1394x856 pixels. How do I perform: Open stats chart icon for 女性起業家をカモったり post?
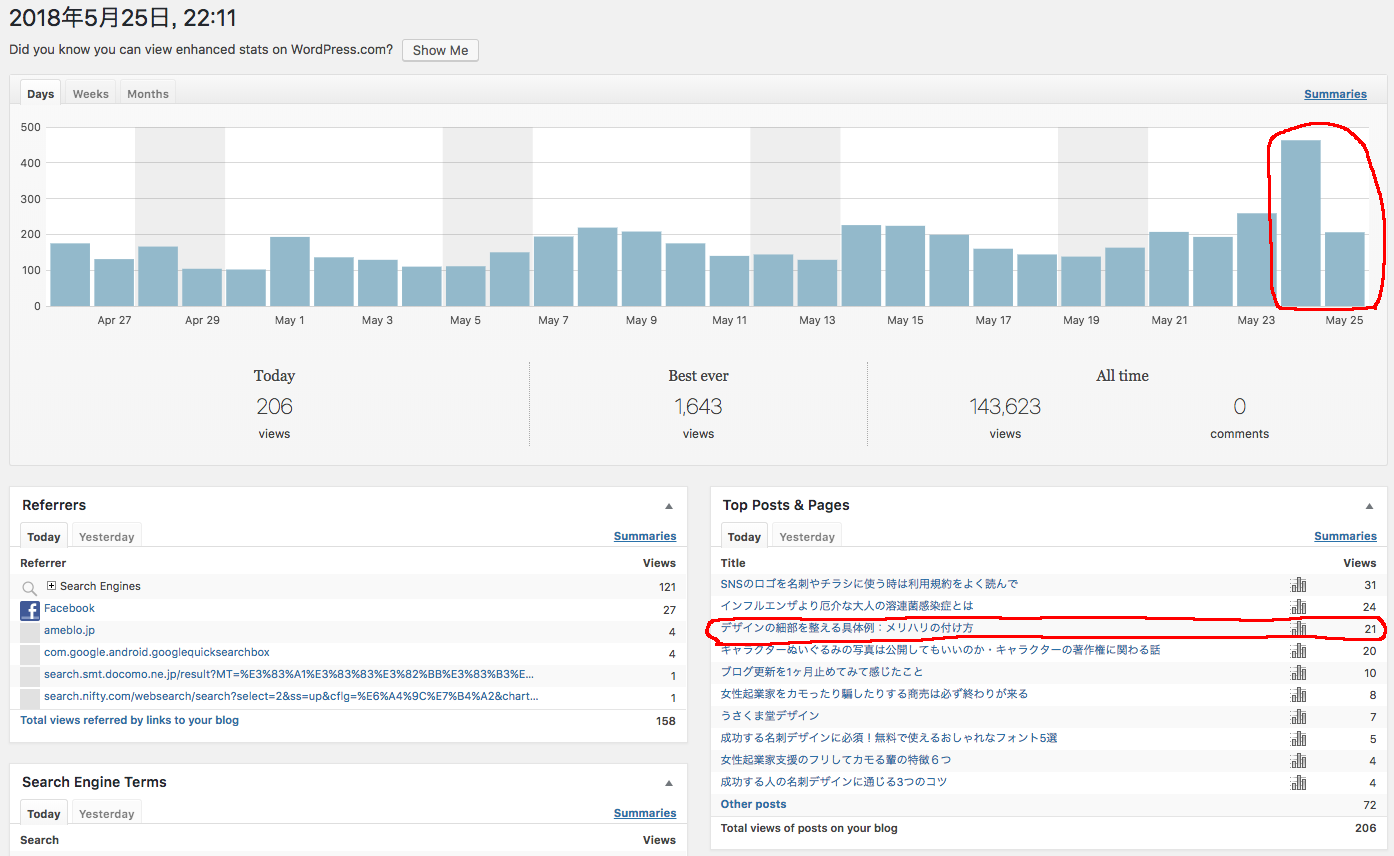[x=1299, y=694]
